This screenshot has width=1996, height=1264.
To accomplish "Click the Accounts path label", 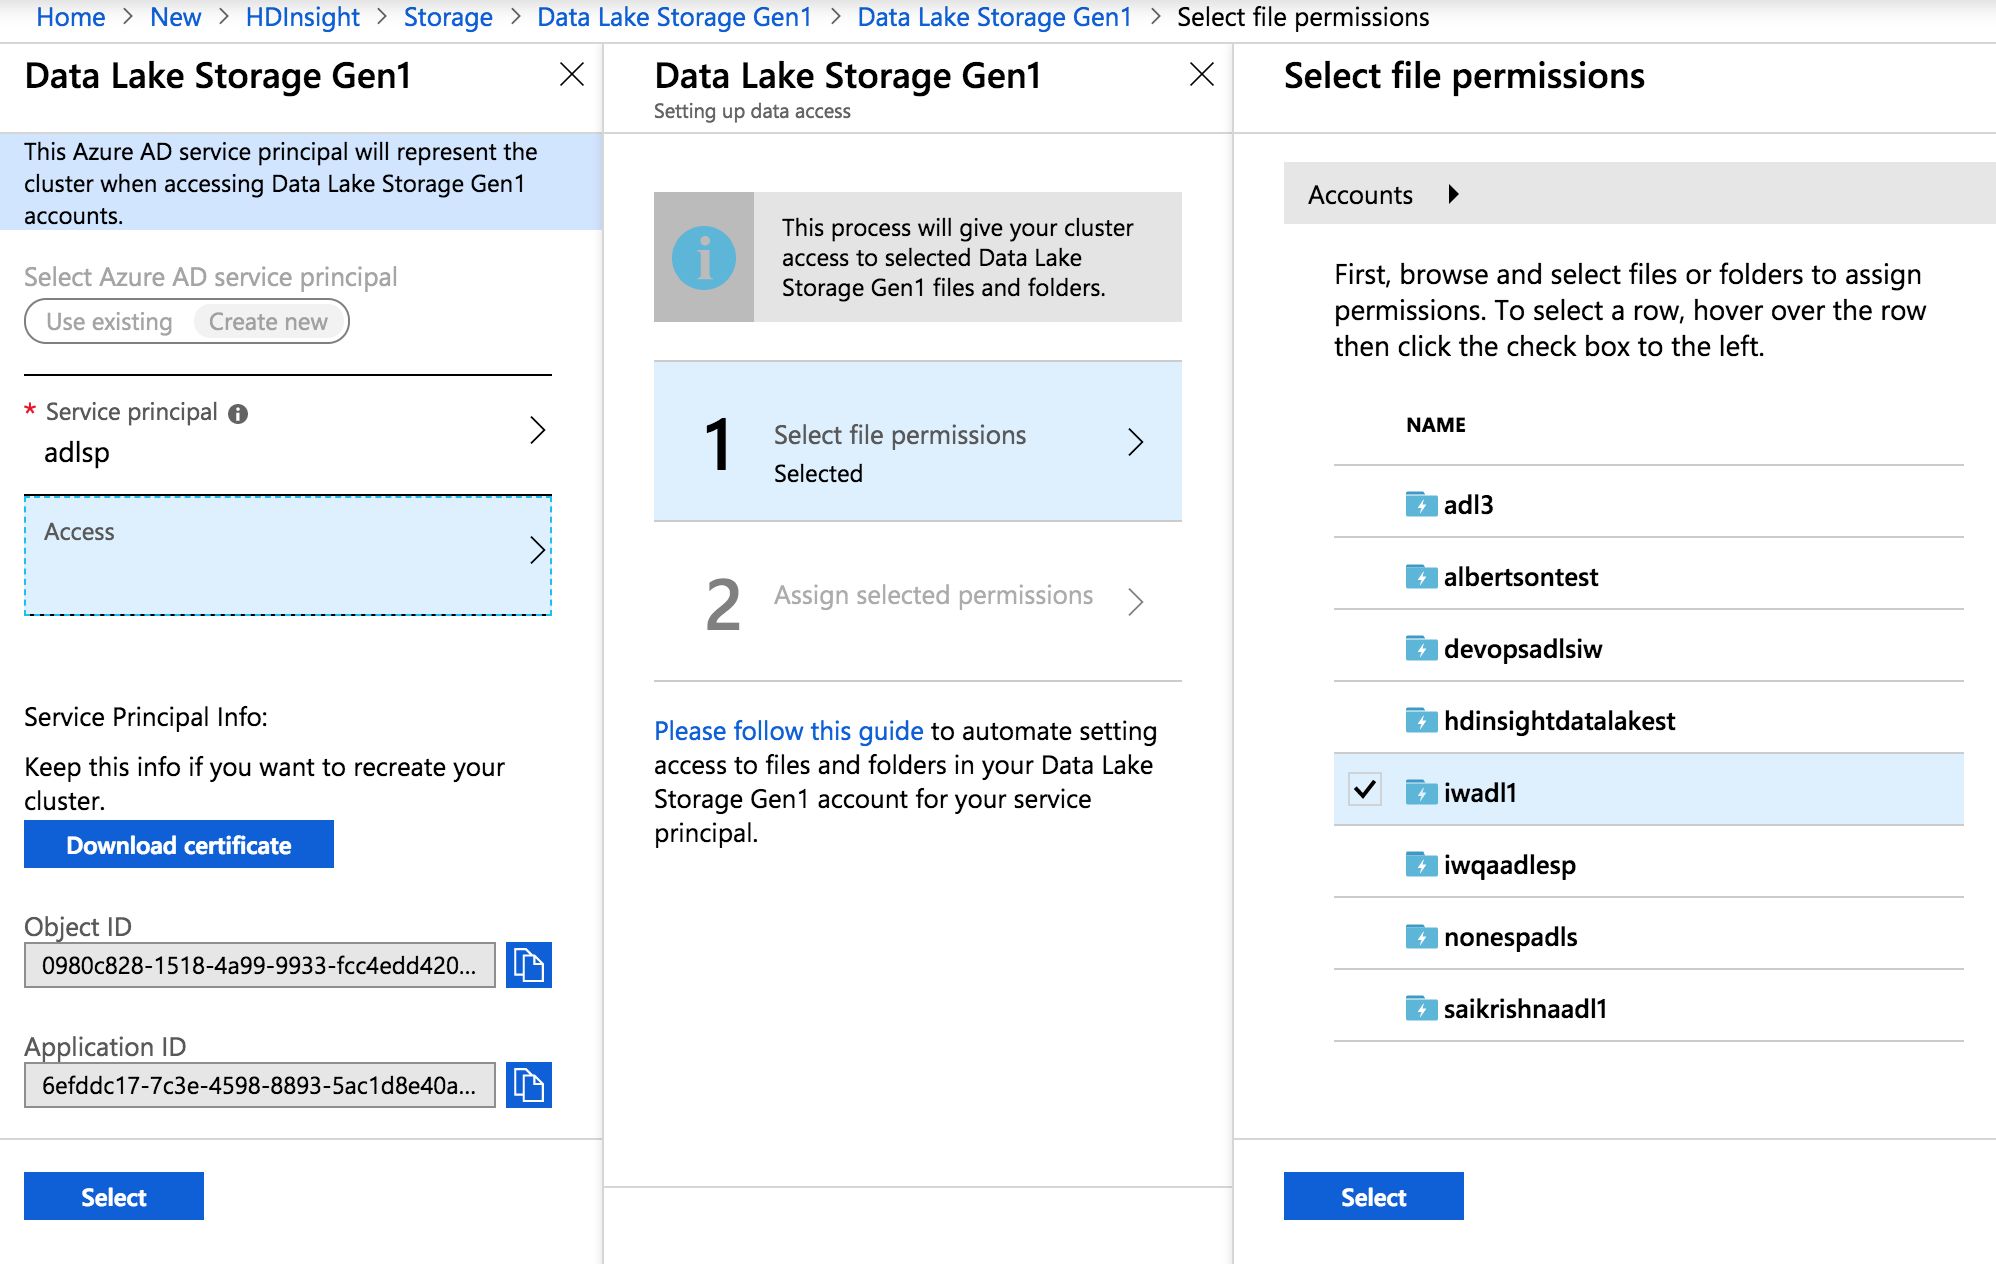I will click(x=1360, y=194).
